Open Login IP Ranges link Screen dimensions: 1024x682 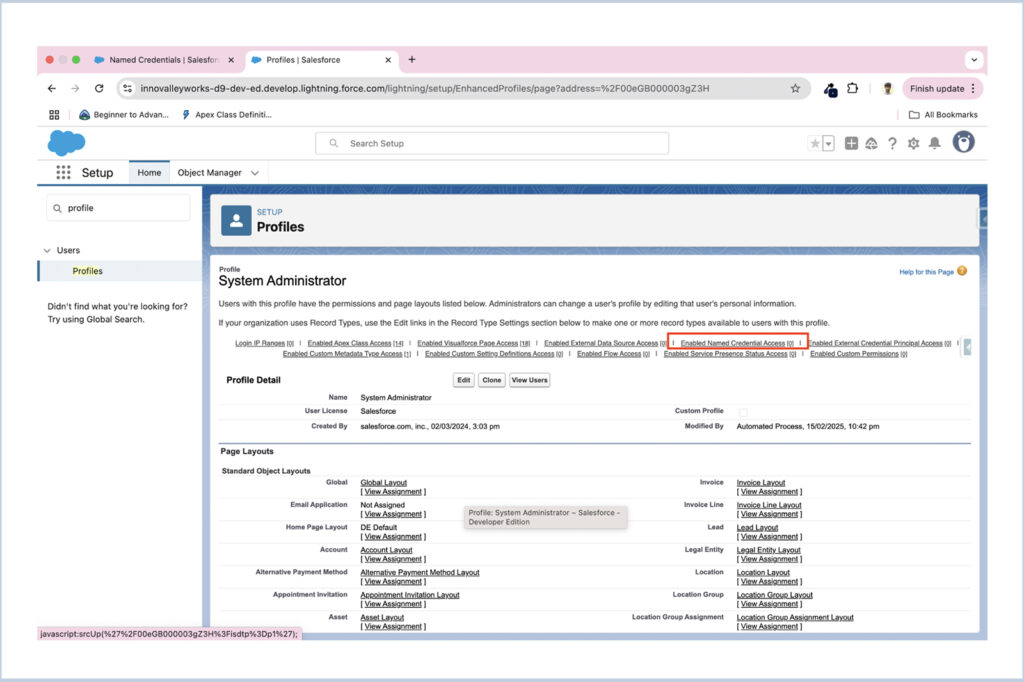tap(264, 343)
